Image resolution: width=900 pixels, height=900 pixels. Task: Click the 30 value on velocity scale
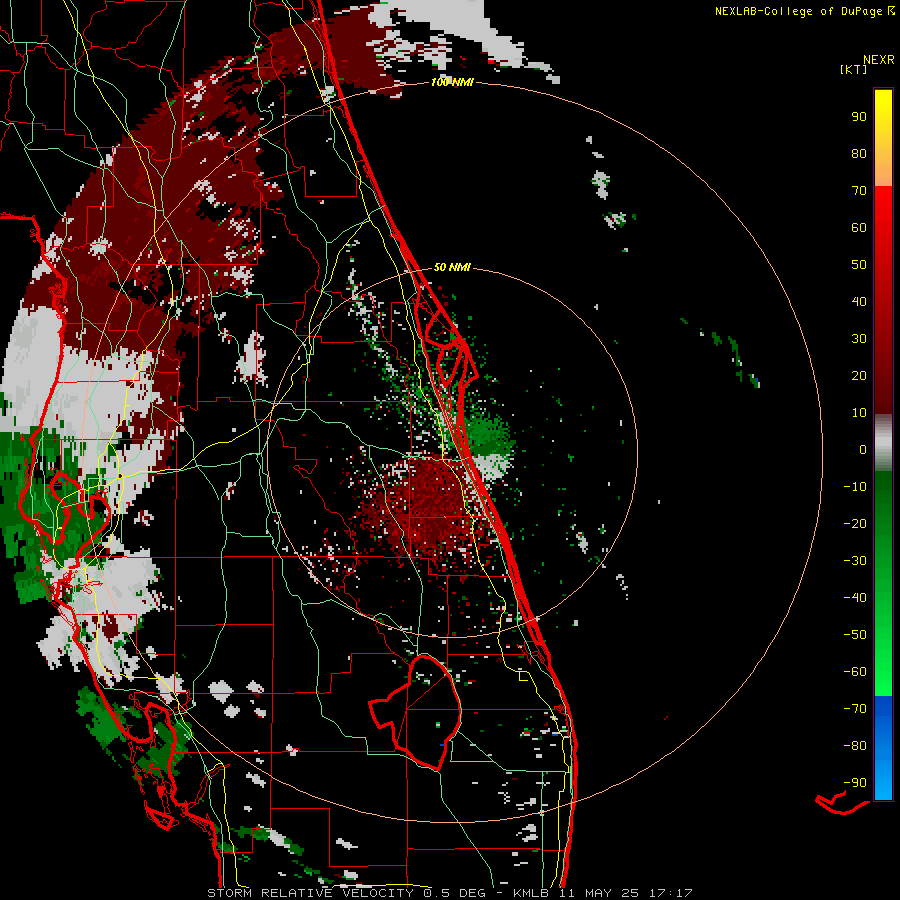coord(859,339)
